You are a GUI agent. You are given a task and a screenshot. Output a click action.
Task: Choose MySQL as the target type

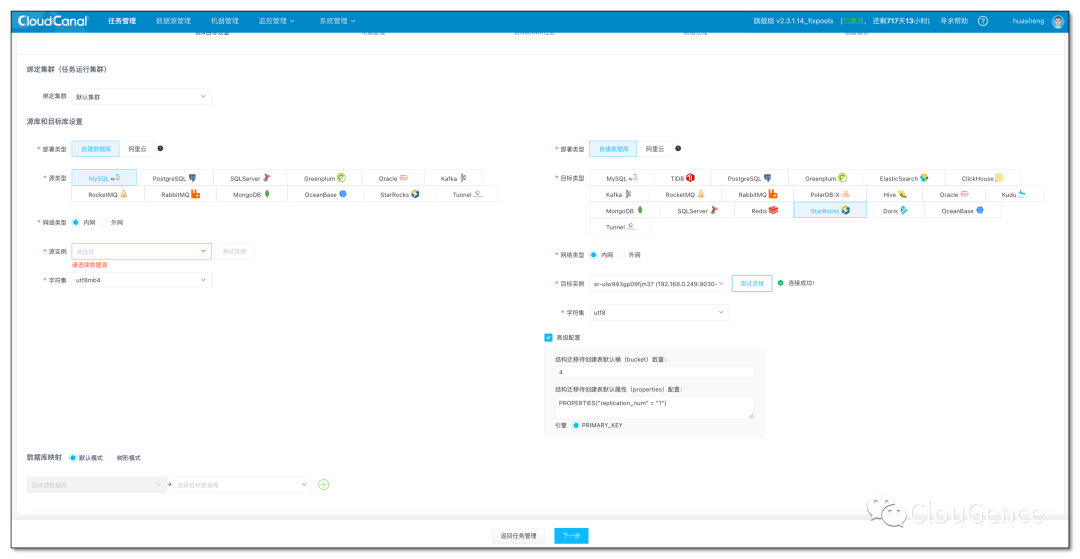[x=621, y=178]
